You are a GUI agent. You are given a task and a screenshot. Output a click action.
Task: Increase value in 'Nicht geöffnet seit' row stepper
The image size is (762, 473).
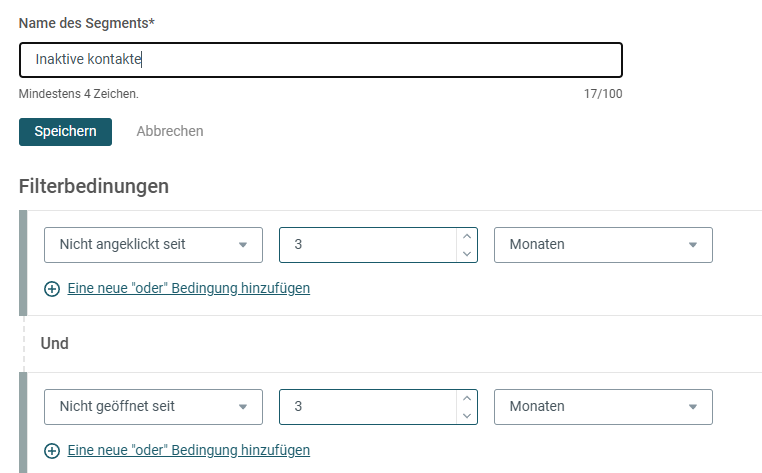tap(467, 398)
